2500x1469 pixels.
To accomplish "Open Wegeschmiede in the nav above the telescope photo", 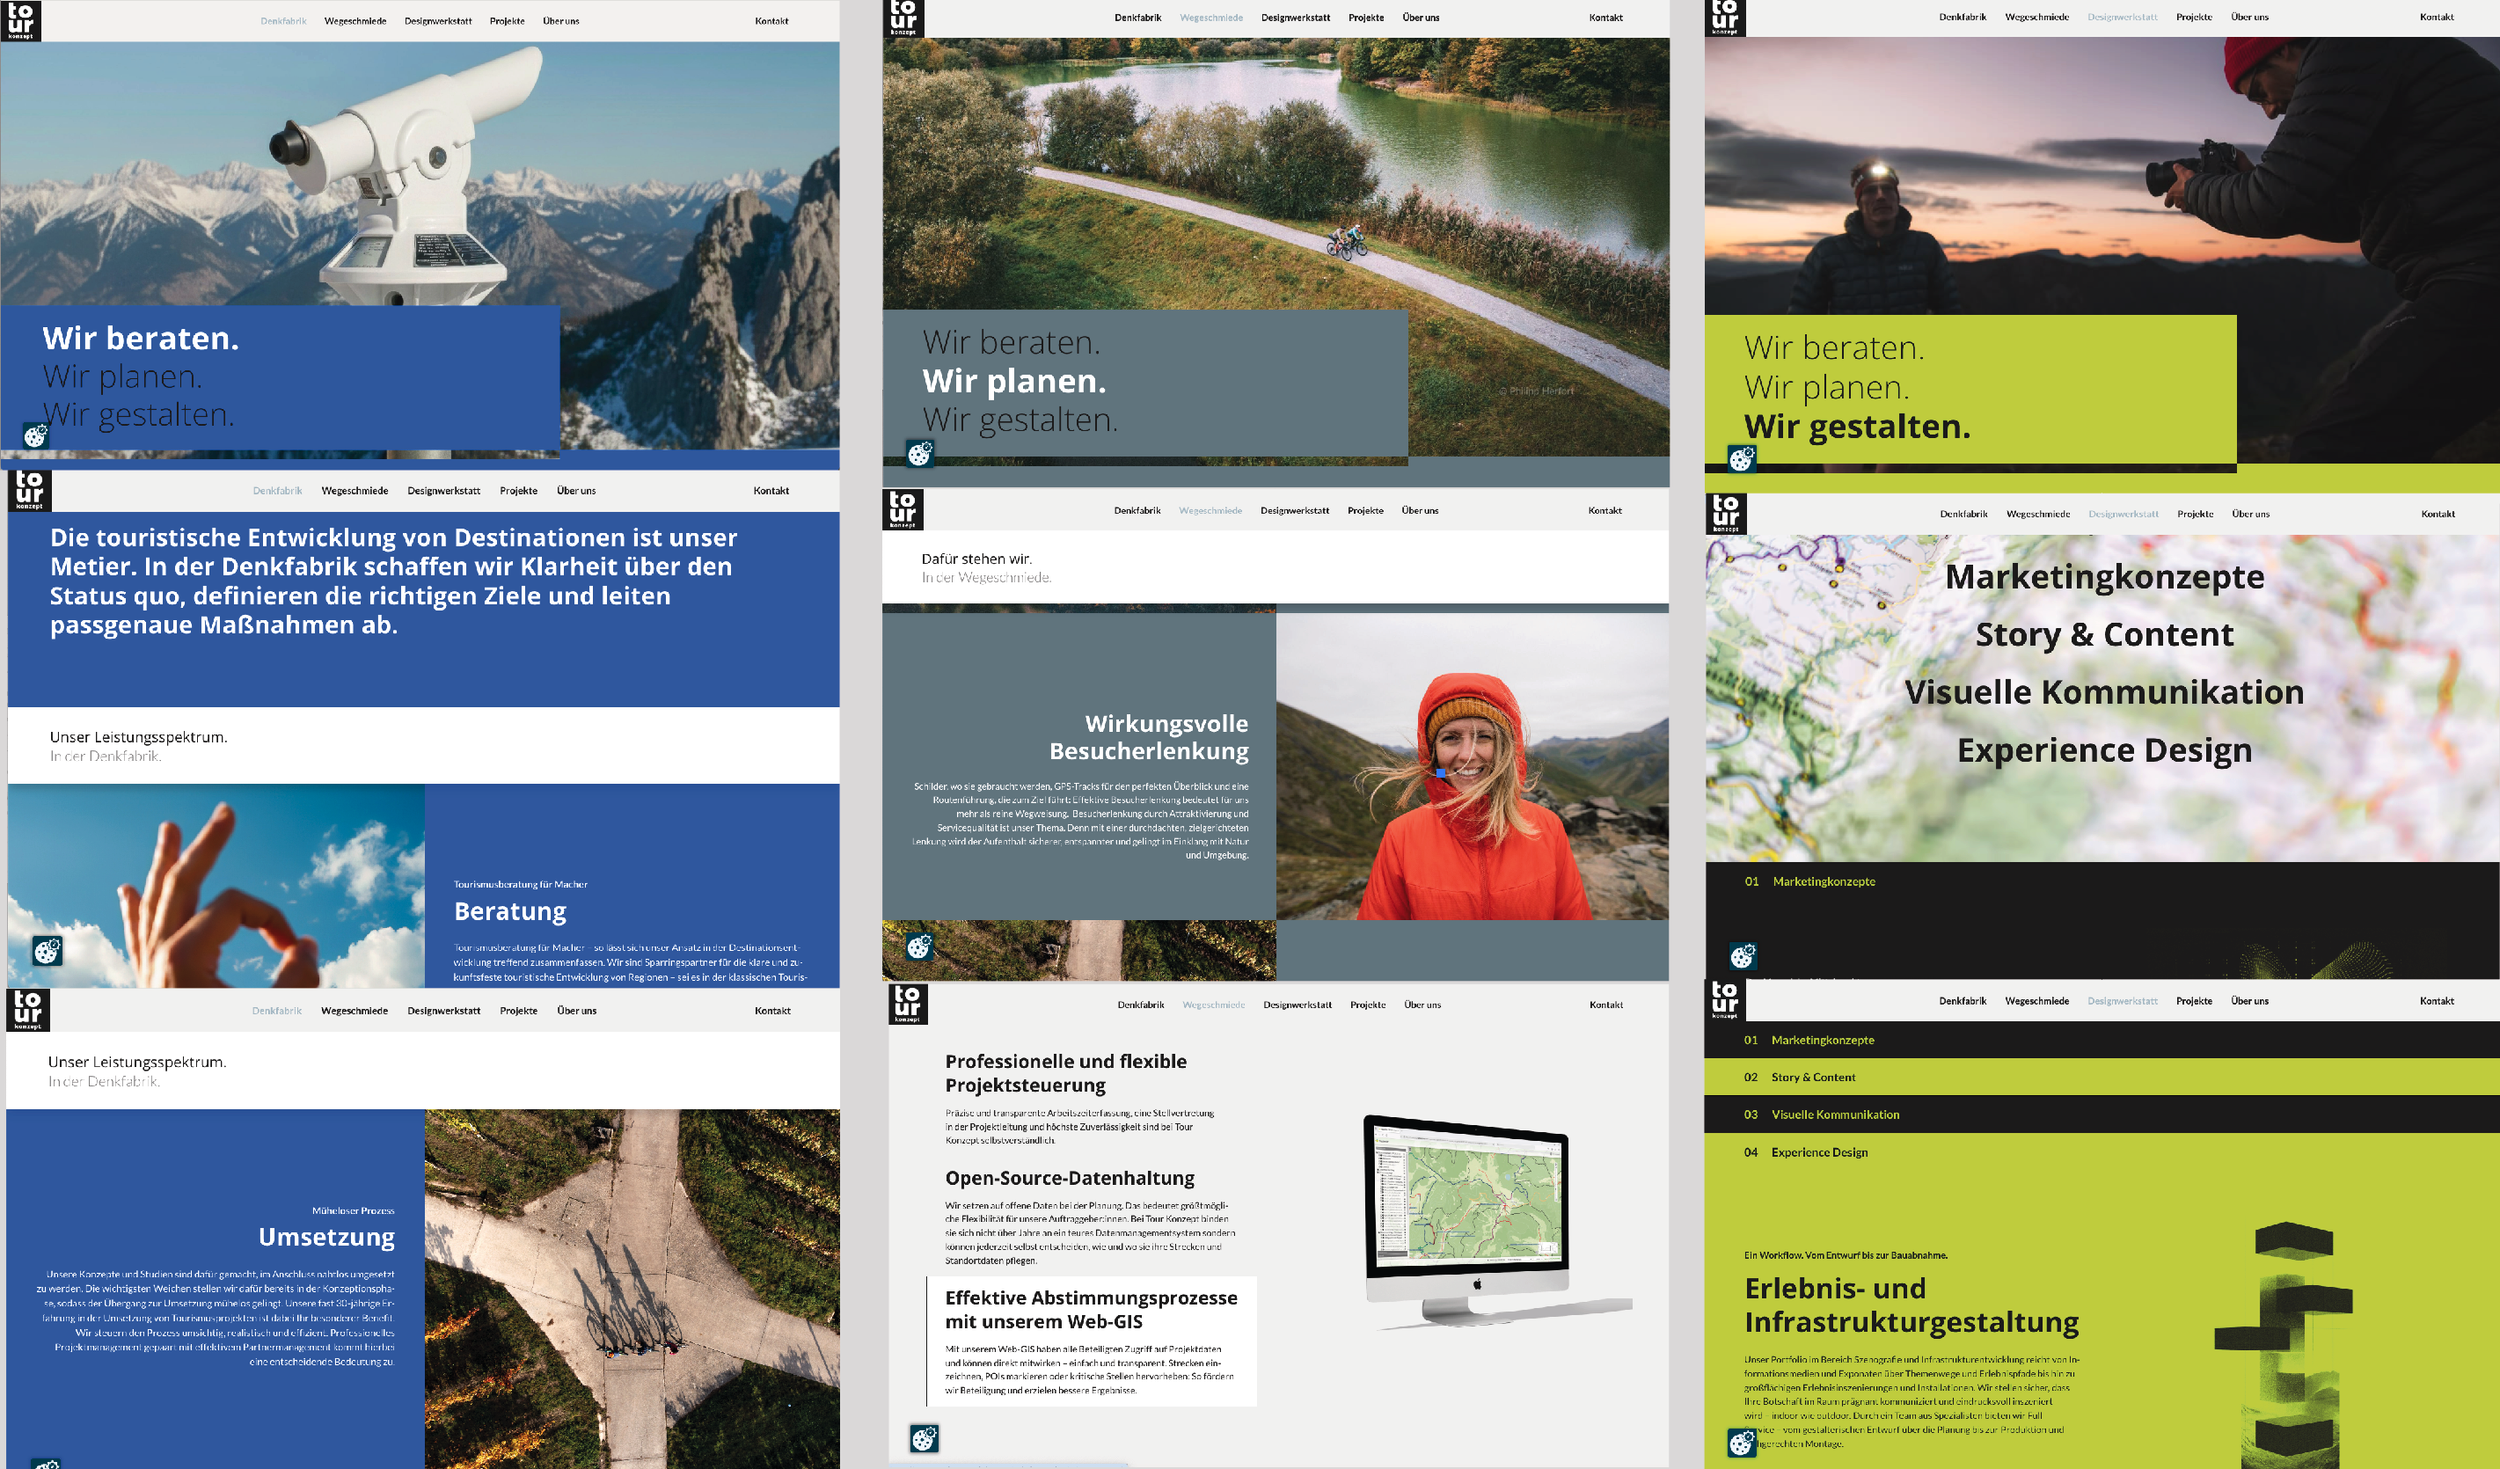I will (355, 21).
